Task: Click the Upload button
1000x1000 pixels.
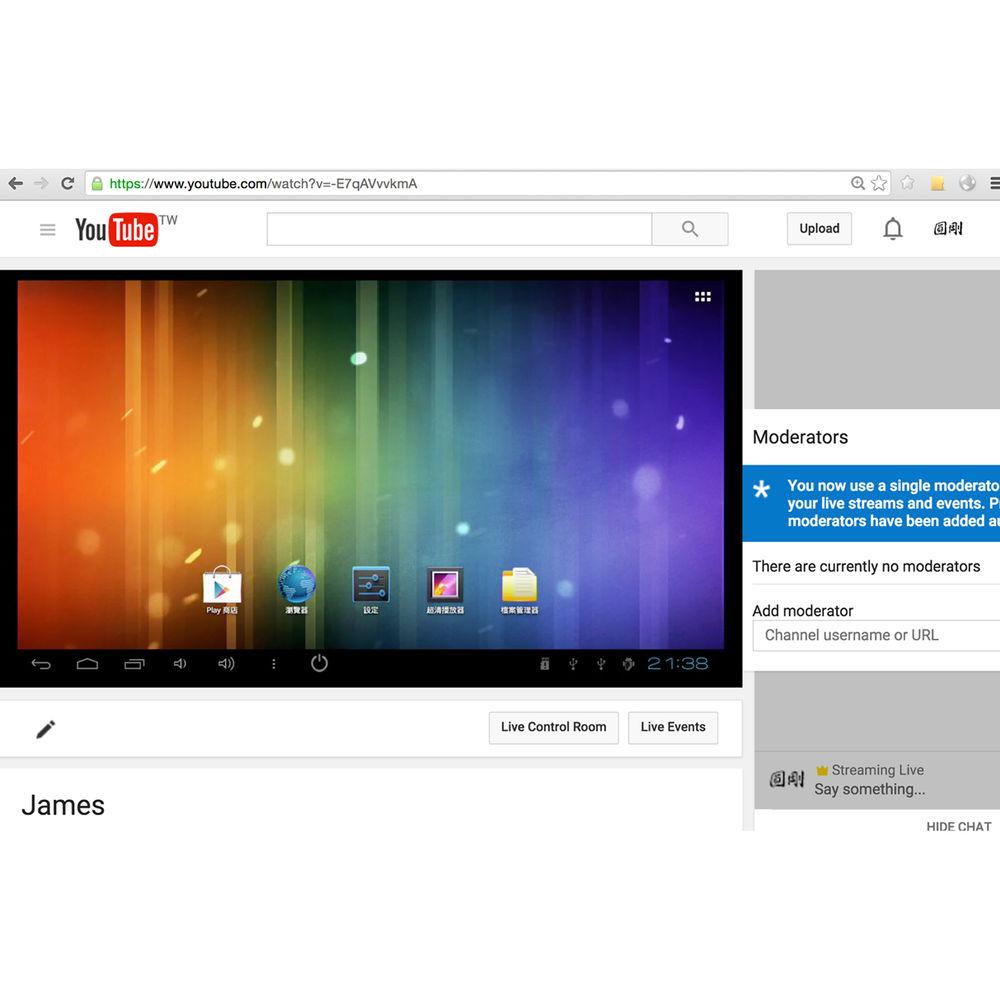Action: pos(819,229)
